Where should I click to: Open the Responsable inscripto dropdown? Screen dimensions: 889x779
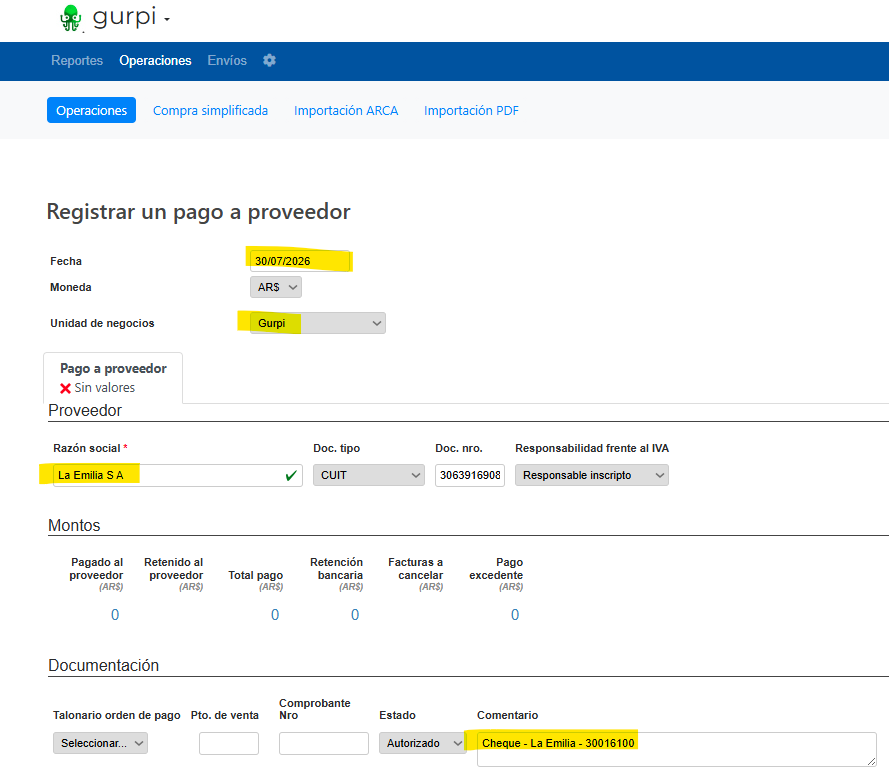591,475
